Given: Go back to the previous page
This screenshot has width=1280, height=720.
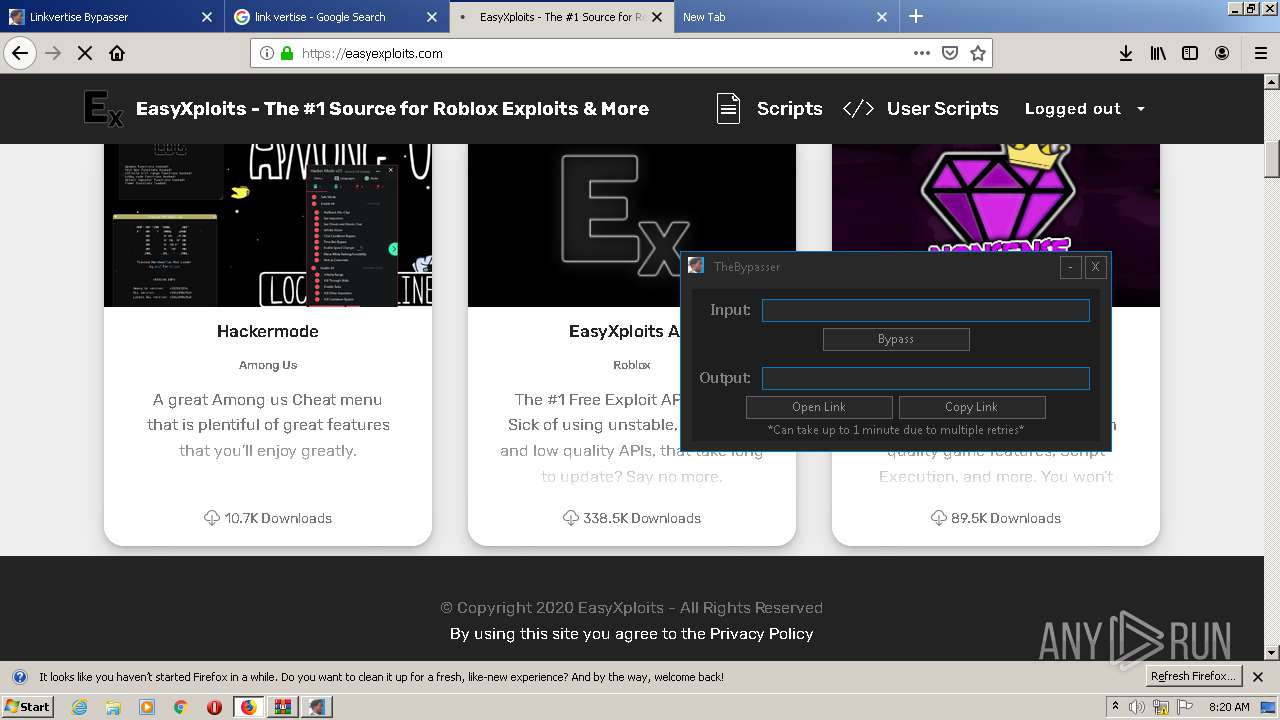Looking at the screenshot, I should [20, 53].
